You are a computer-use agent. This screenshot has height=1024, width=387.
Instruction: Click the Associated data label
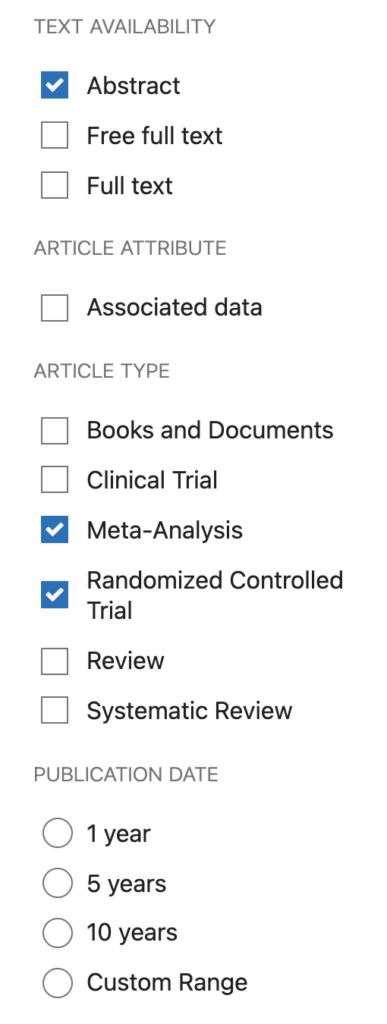174,307
